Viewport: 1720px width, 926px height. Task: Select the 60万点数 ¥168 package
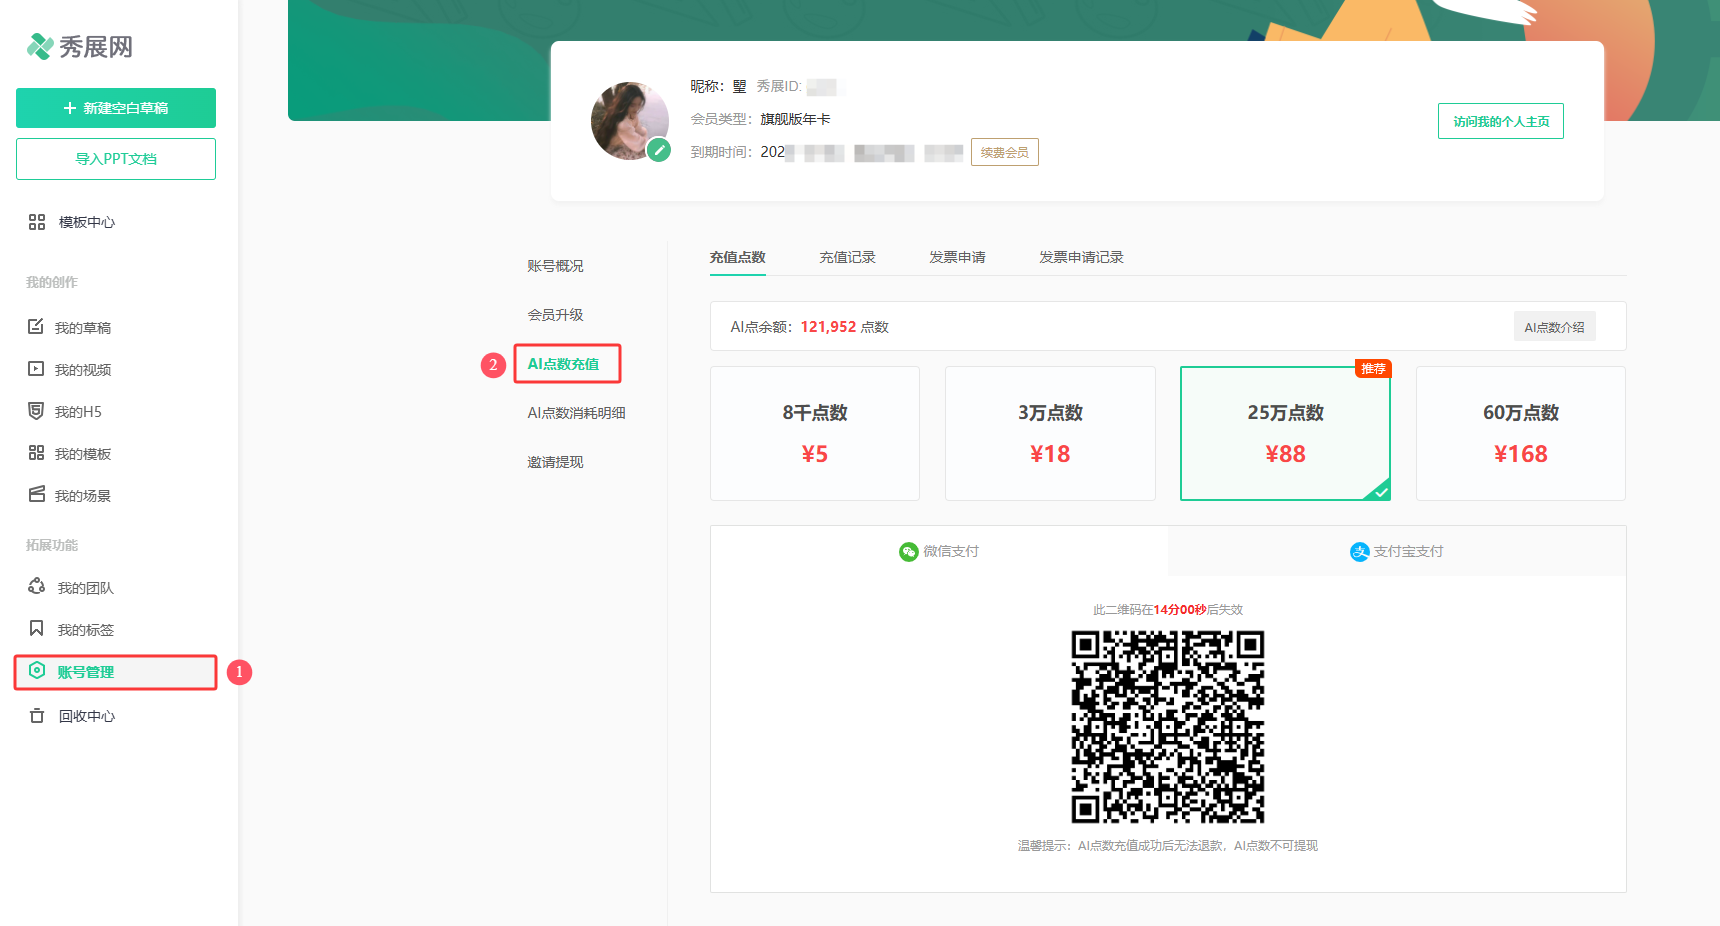click(x=1521, y=433)
